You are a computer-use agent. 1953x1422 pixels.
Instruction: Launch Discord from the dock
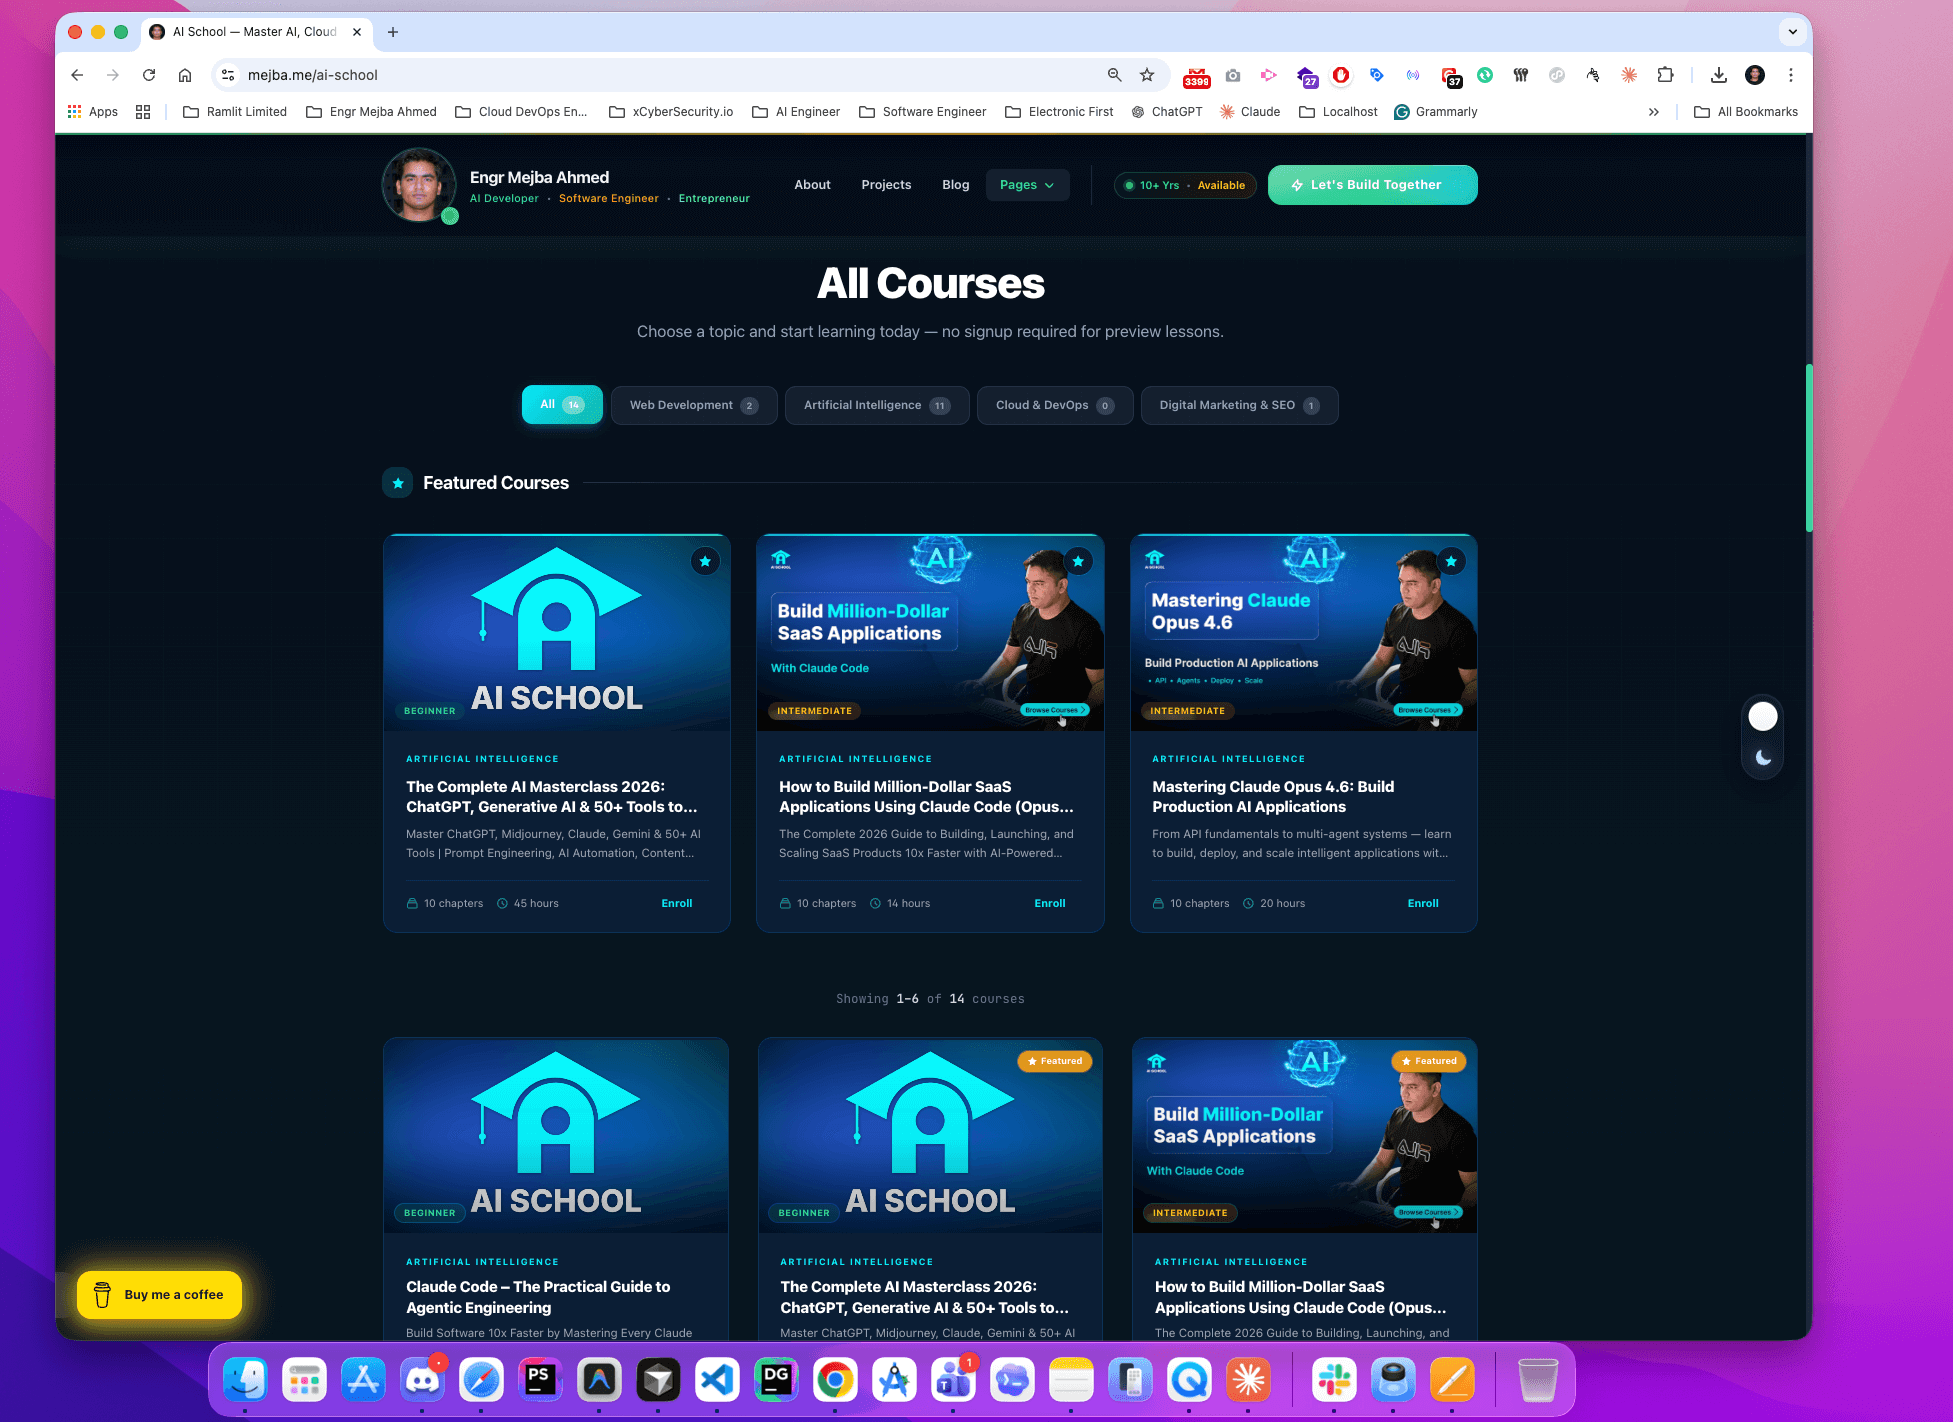tap(422, 1380)
